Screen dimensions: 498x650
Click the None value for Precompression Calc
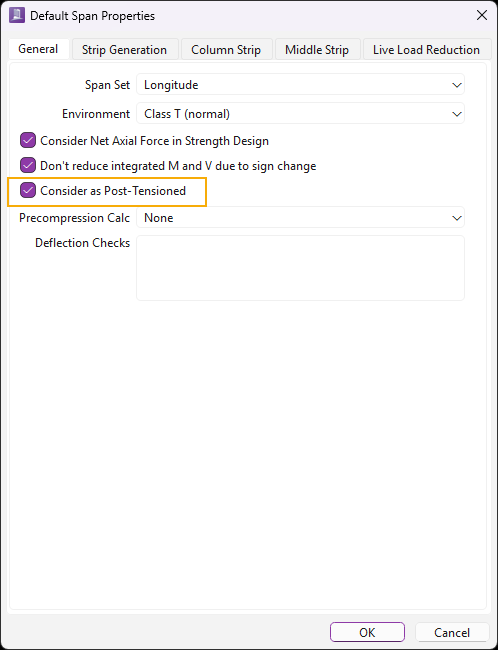[x=158, y=218]
